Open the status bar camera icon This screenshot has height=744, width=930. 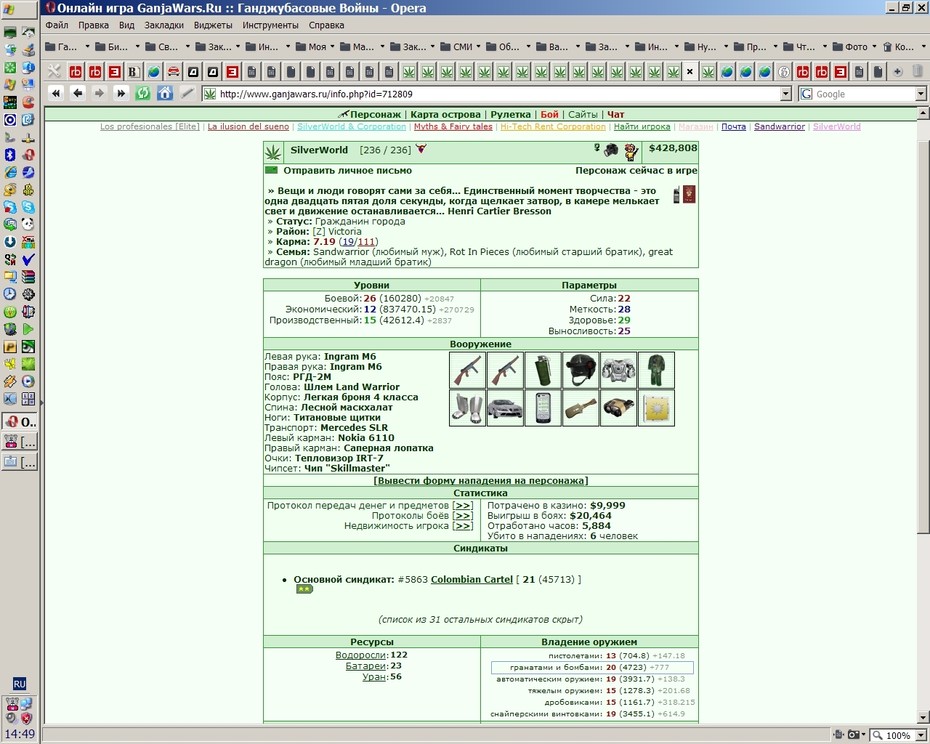pyautogui.click(x=854, y=735)
